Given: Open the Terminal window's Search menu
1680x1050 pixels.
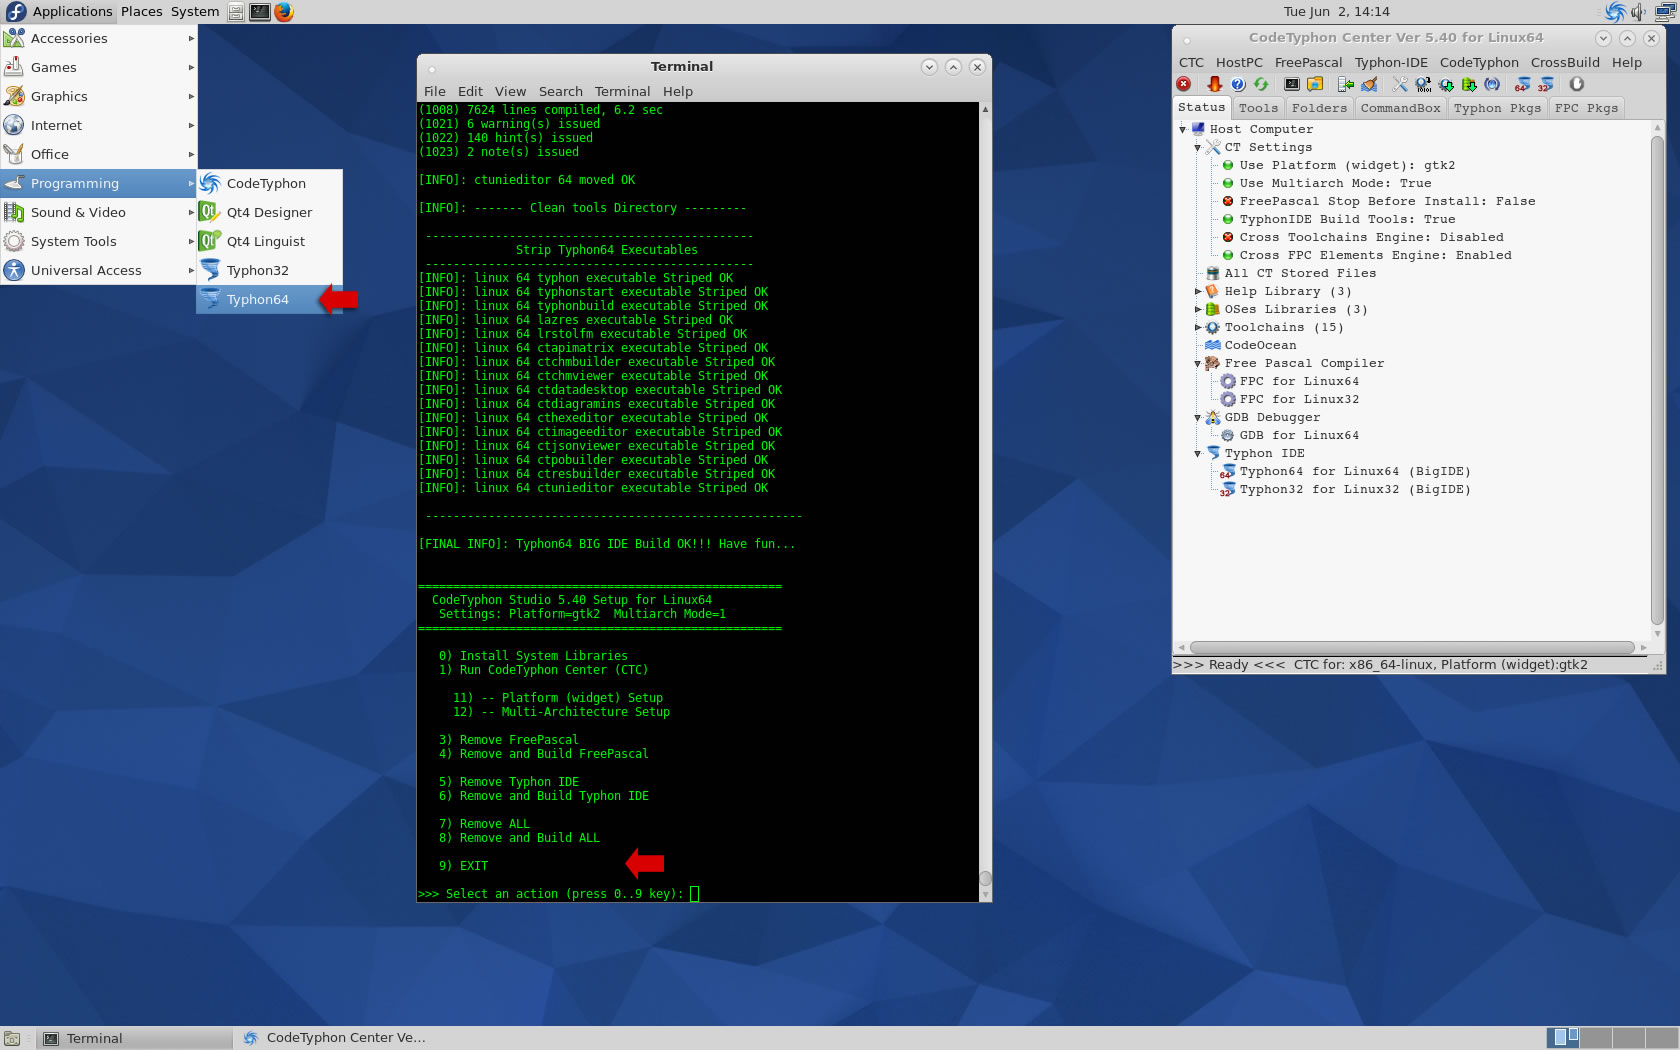Looking at the screenshot, I should (x=560, y=91).
